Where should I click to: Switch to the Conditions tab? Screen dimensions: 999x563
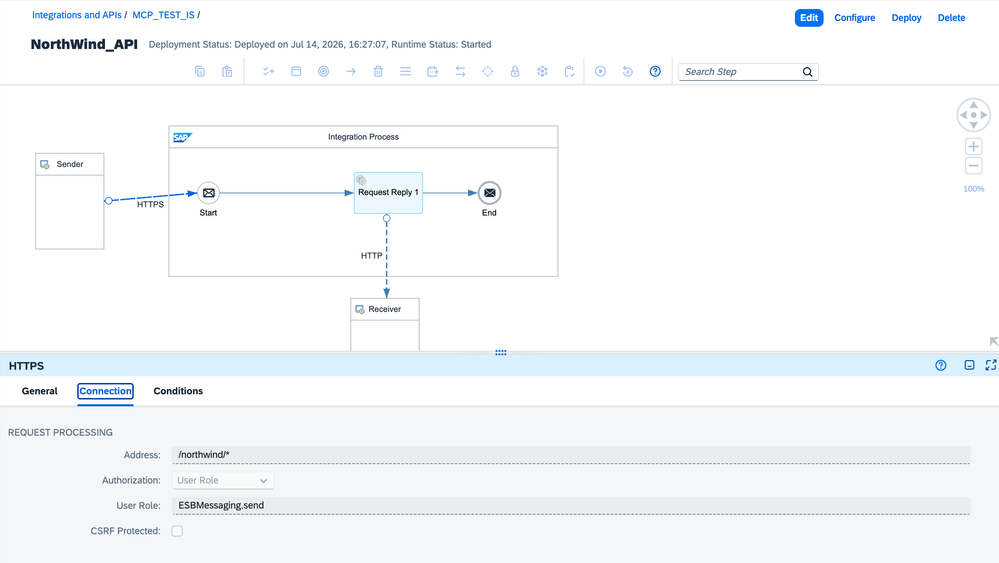[x=178, y=391]
